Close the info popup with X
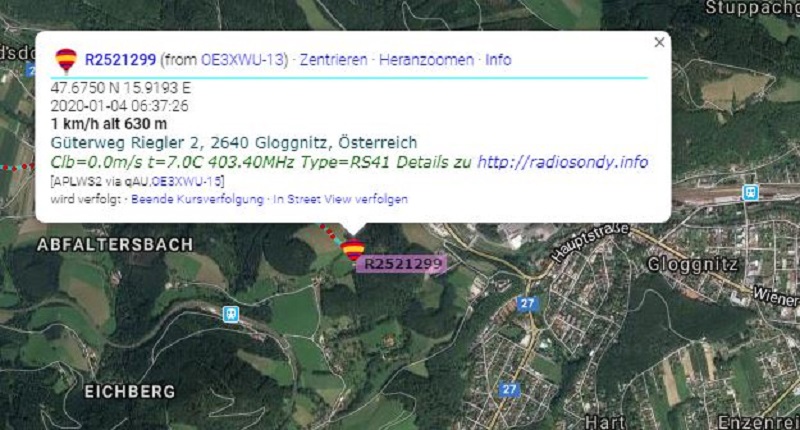800x430 pixels. tap(659, 42)
